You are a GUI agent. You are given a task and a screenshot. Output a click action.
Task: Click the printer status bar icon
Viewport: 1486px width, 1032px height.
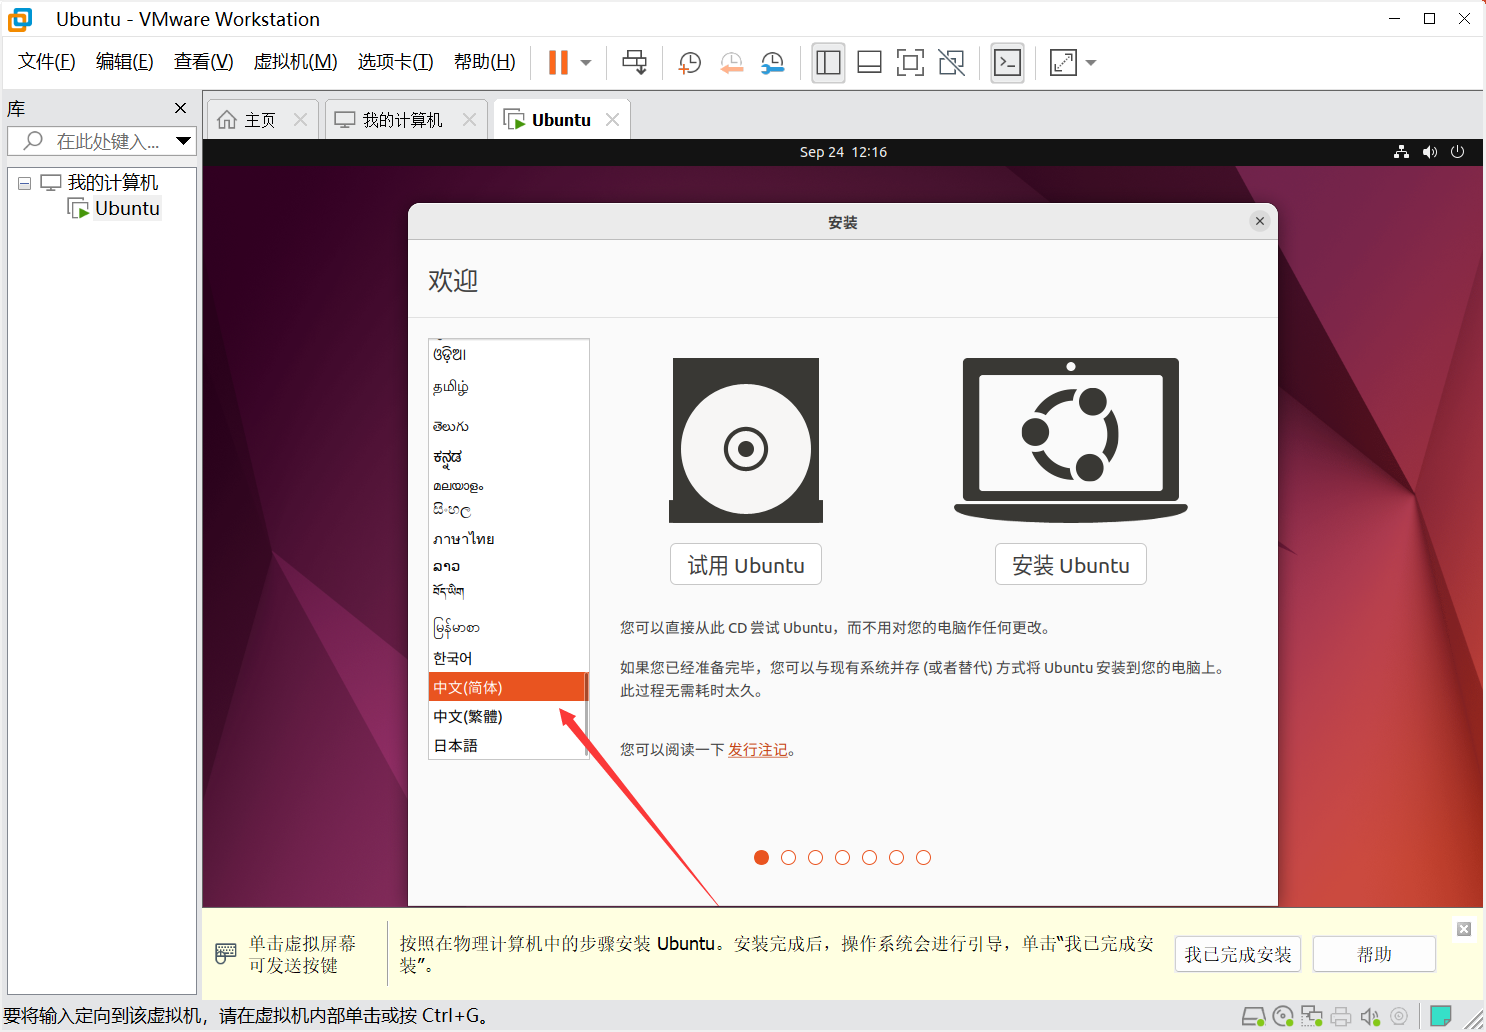(x=1341, y=1017)
